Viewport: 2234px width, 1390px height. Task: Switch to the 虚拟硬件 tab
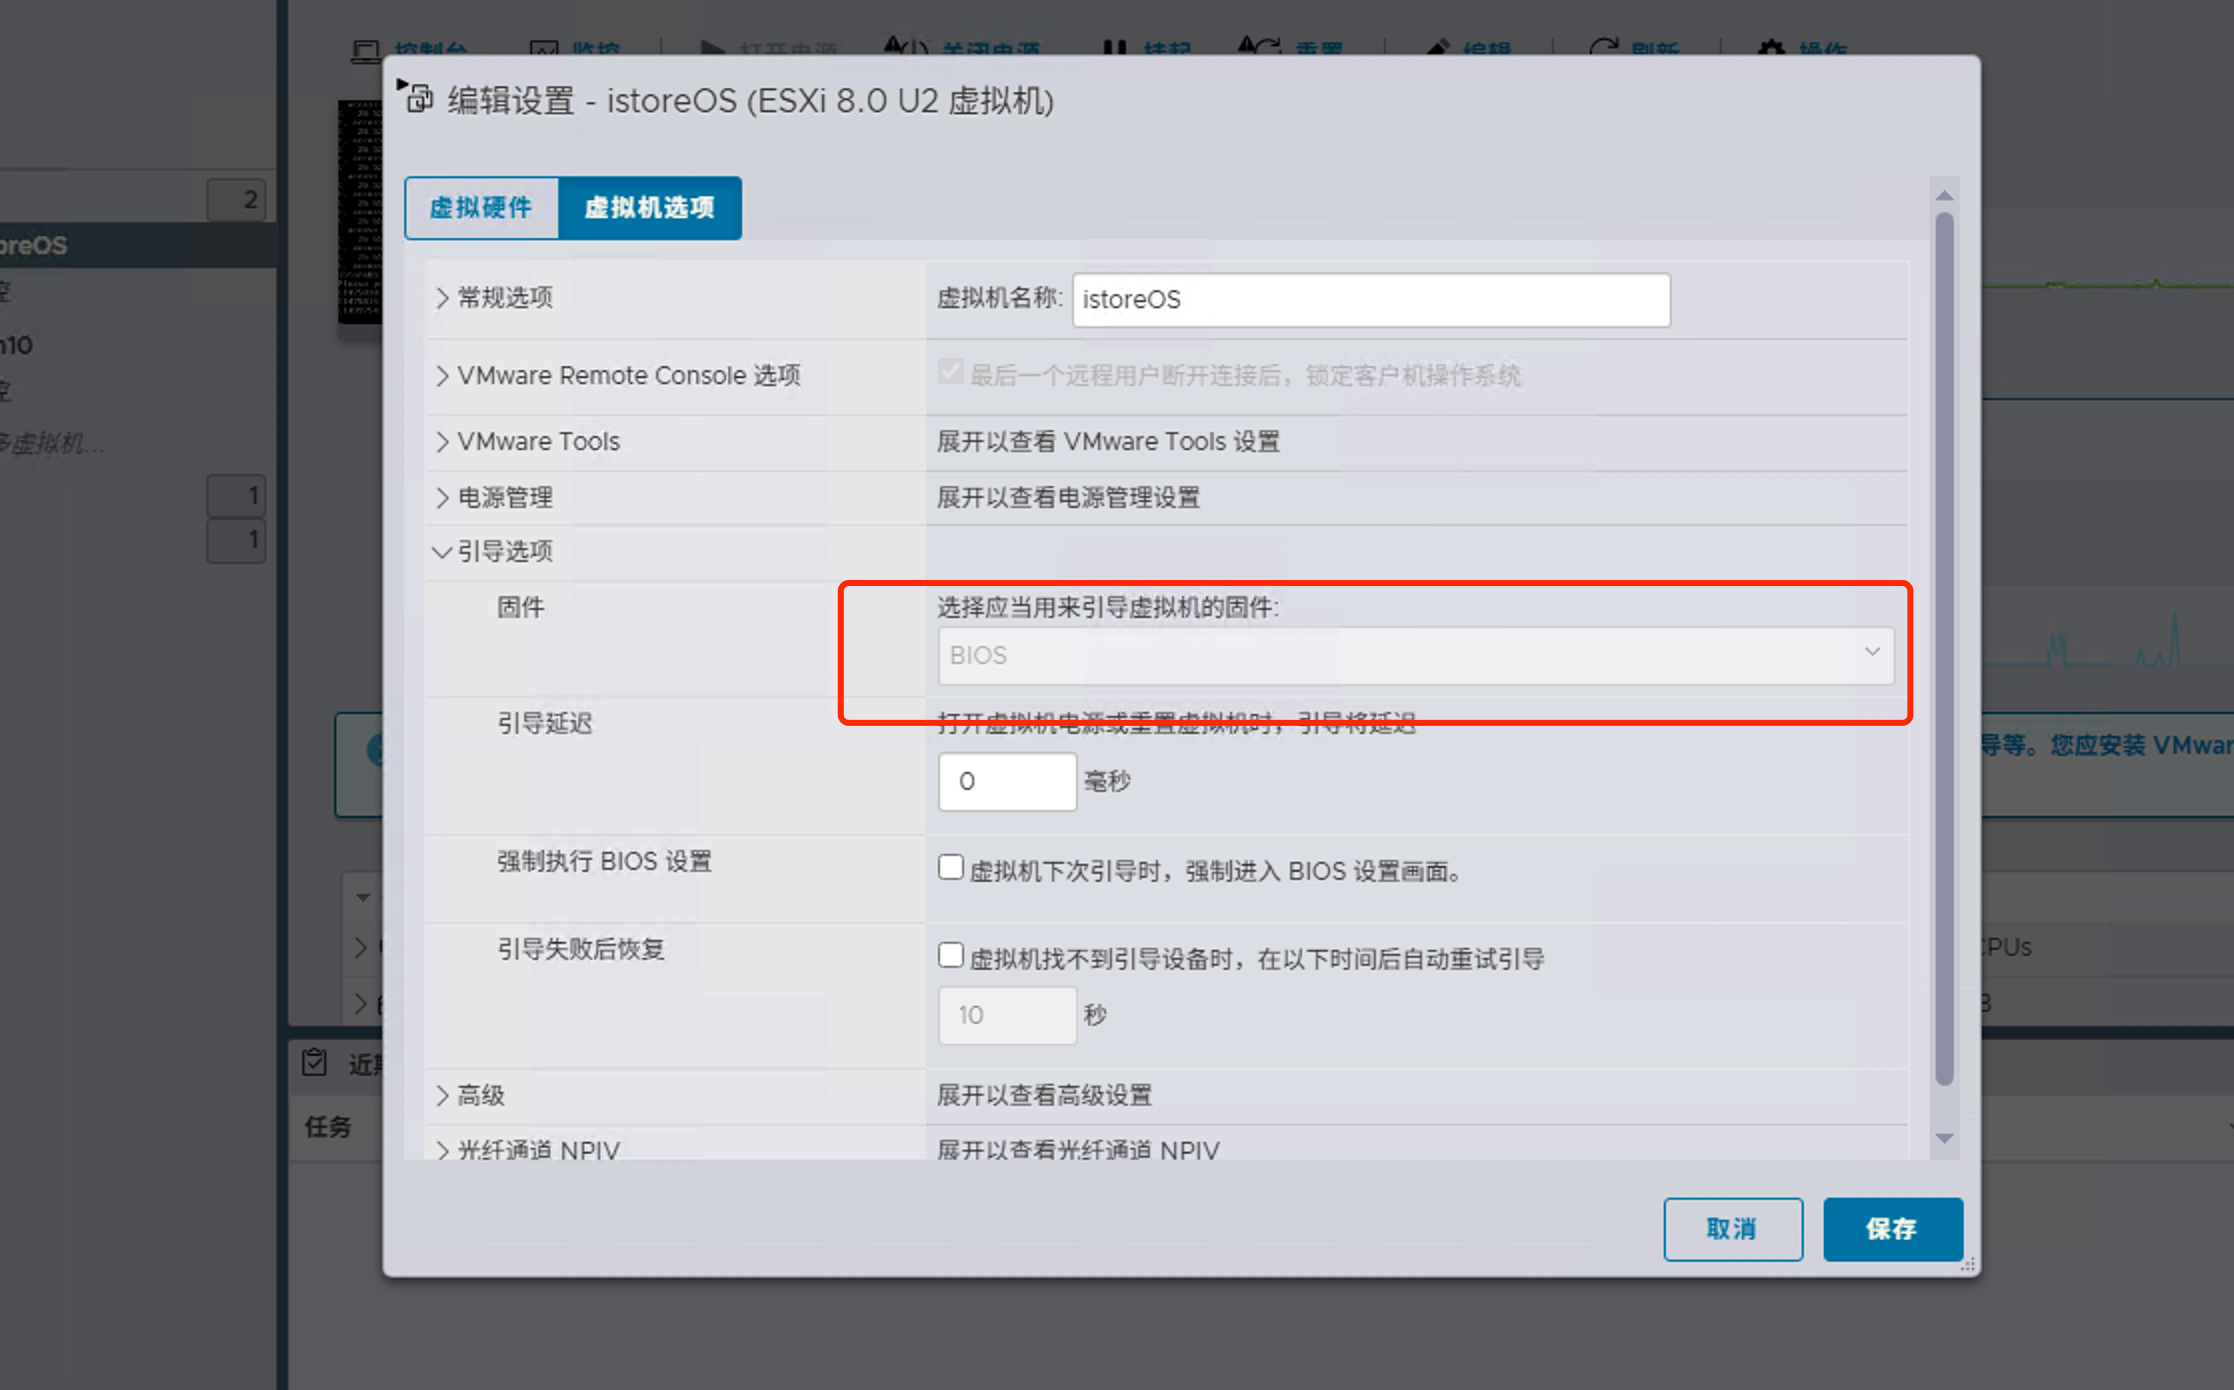click(x=481, y=207)
